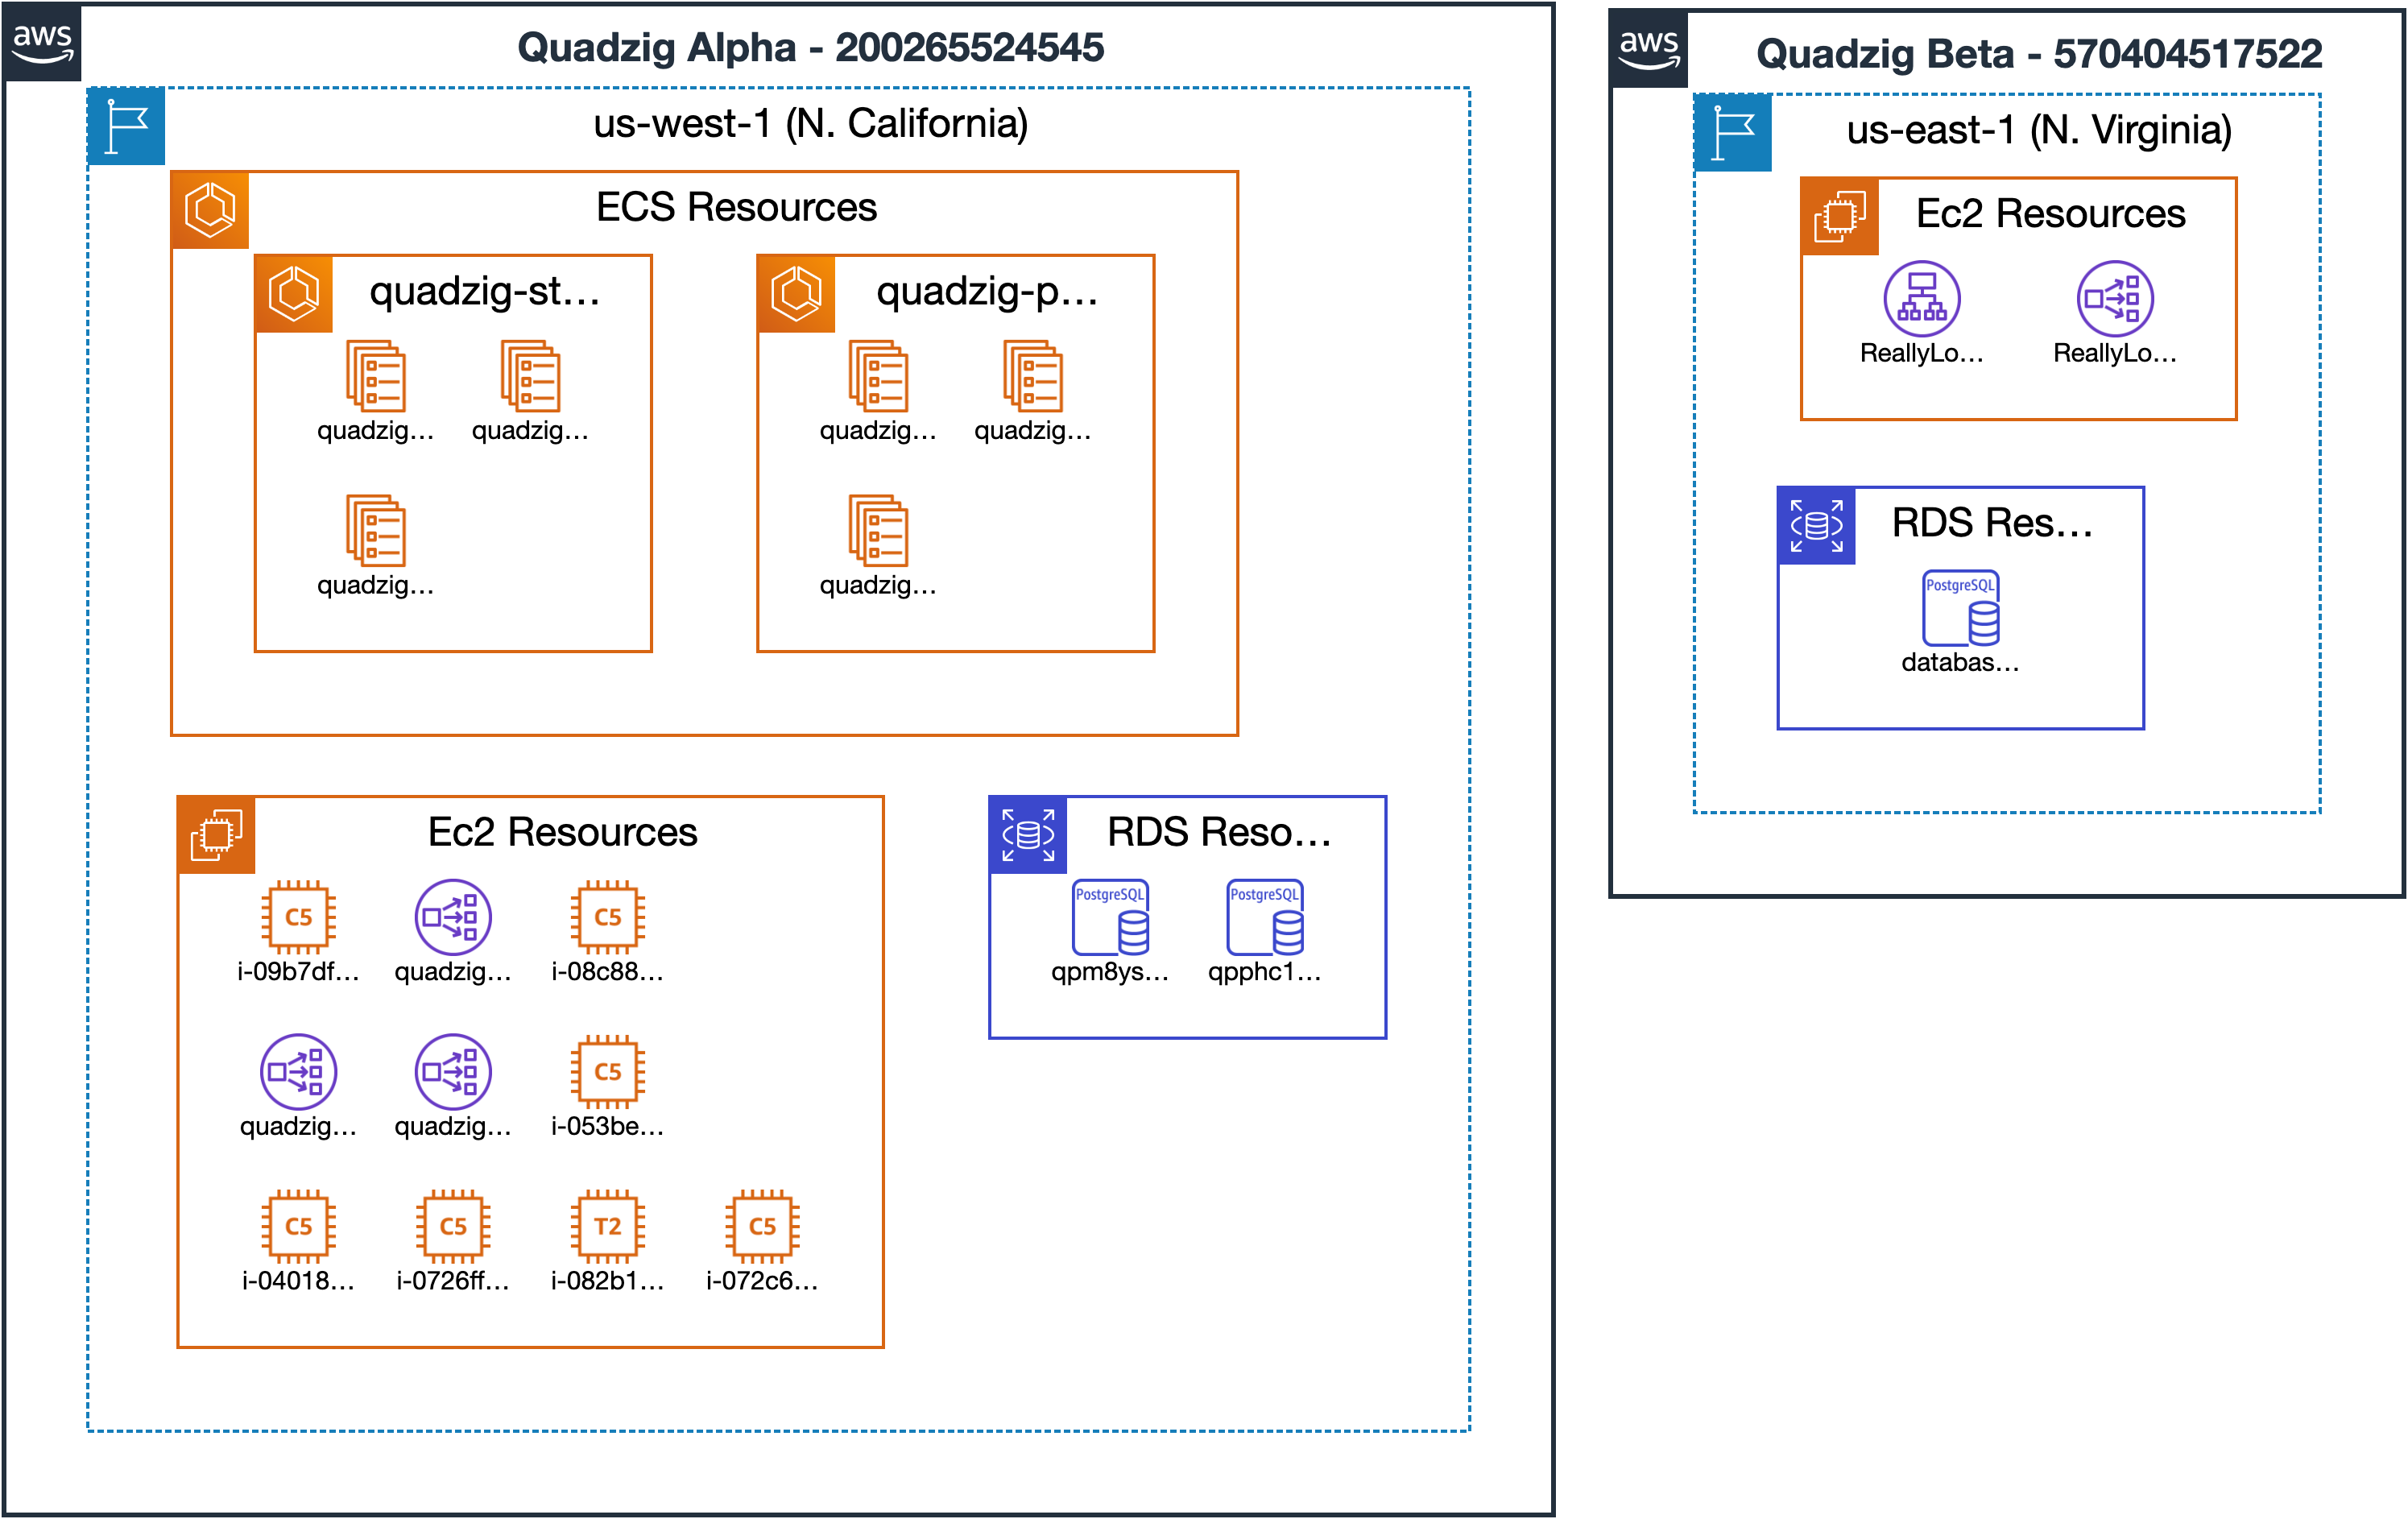Click the Network Load Balancer ReallyLo icon
The image size is (2408, 1519).
coord(2114,298)
